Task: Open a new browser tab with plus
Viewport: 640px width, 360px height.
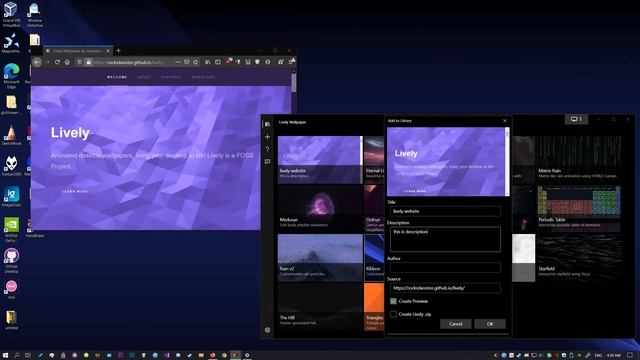Action: pos(118,51)
